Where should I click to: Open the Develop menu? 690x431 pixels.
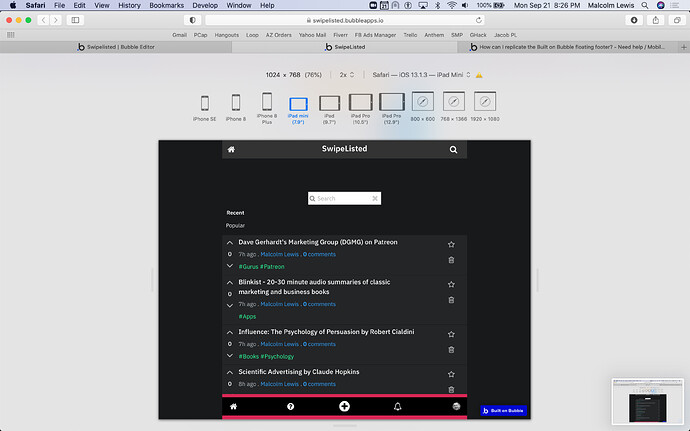[205, 5]
